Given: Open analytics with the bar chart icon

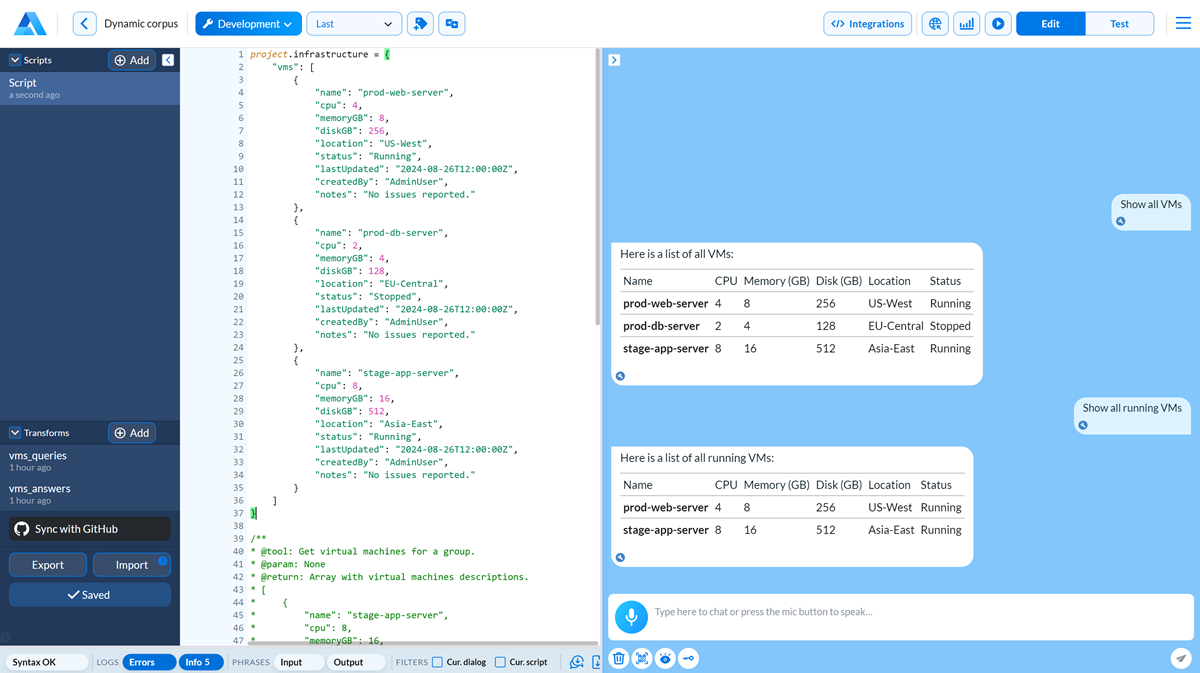Looking at the screenshot, I should pyautogui.click(x=967, y=24).
